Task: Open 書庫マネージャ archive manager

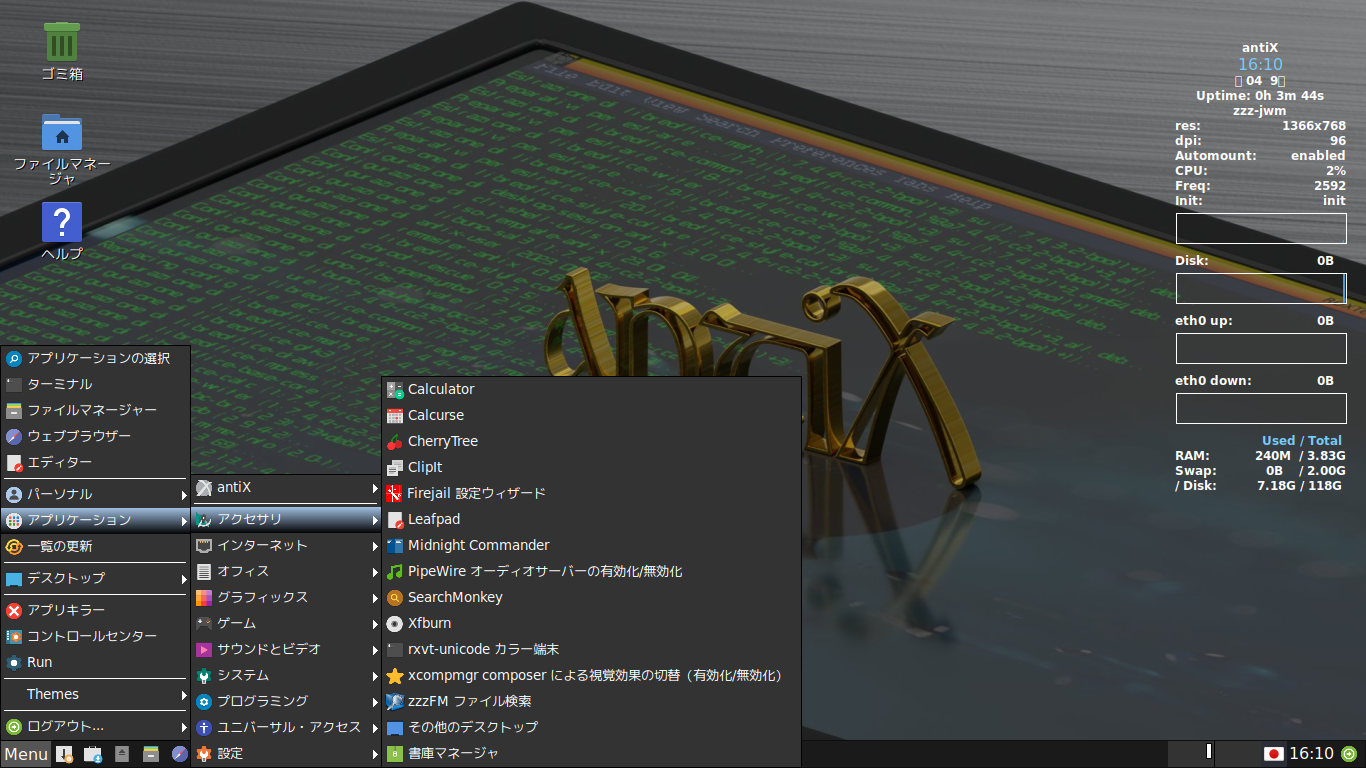Action: (x=591, y=753)
